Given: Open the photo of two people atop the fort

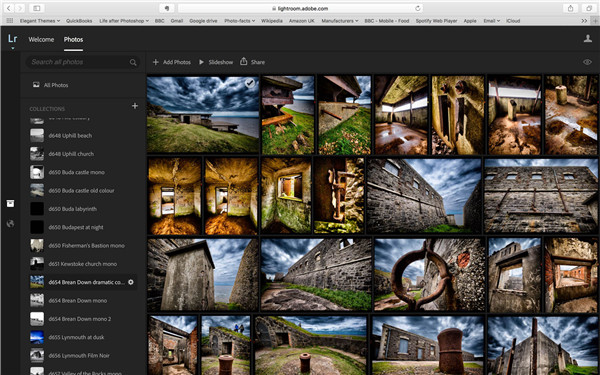Looking at the screenshot, I should click(x=226, y=345).
